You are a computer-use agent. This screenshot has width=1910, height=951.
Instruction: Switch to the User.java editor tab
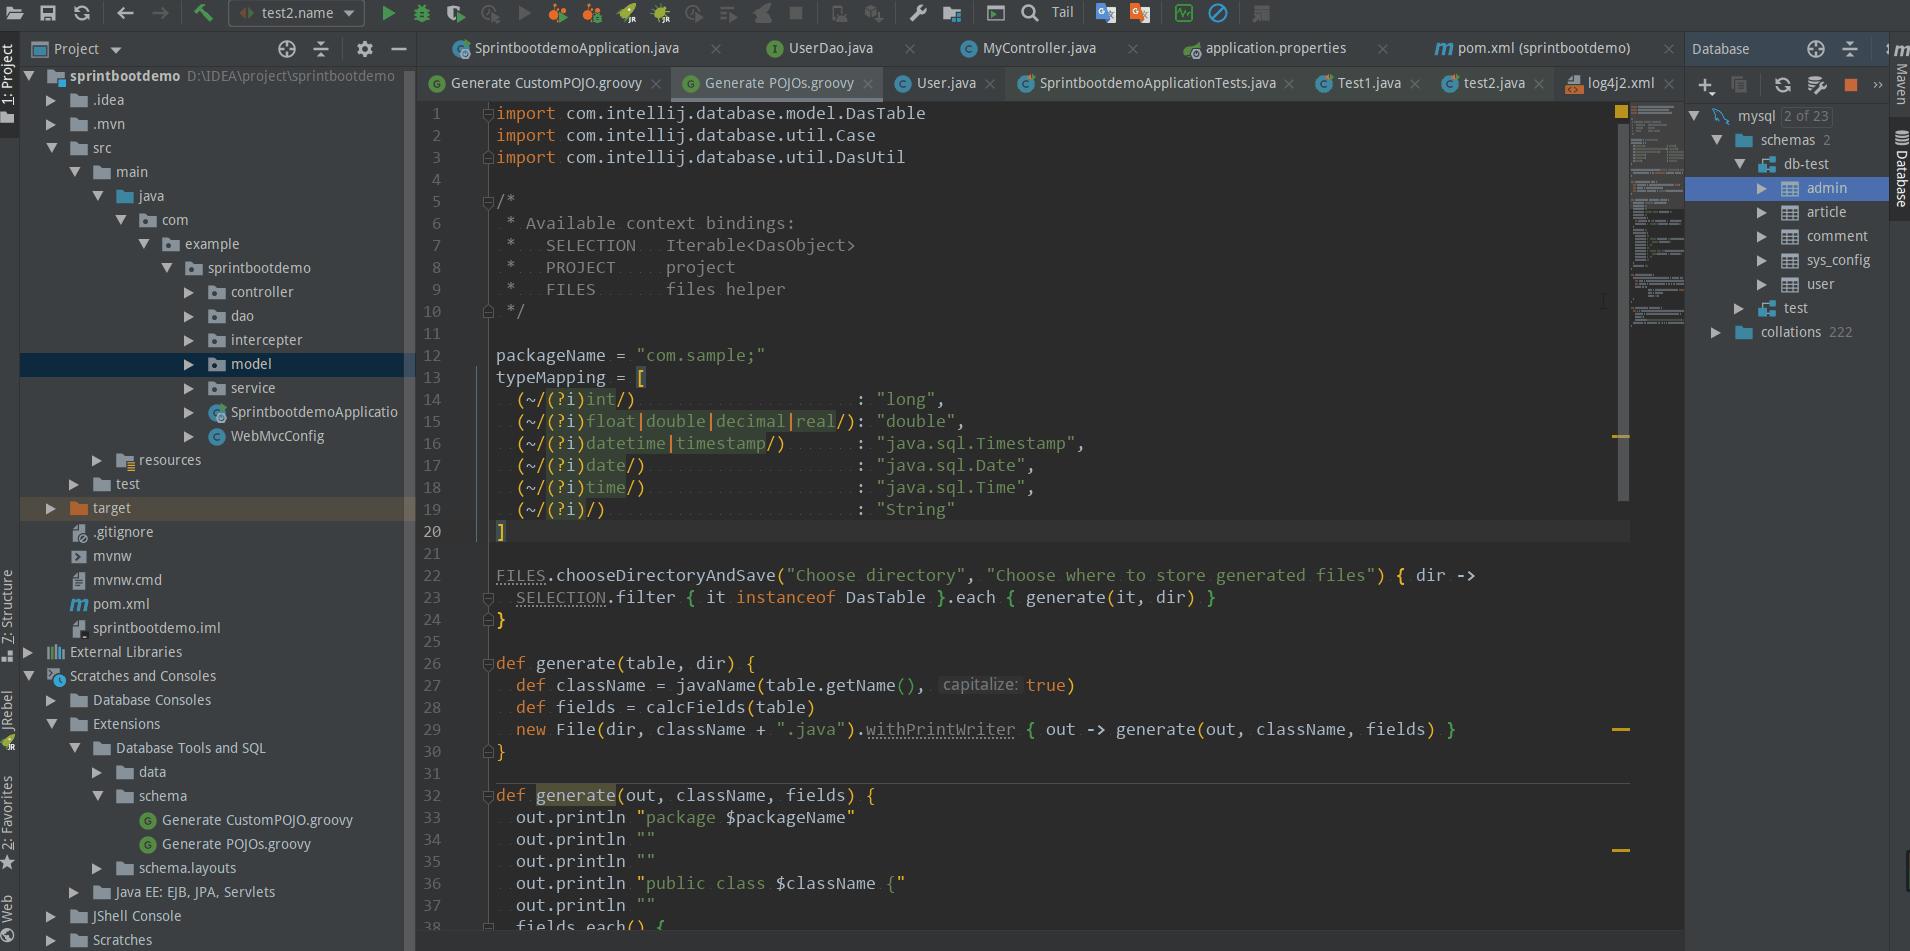pos(945,83)
